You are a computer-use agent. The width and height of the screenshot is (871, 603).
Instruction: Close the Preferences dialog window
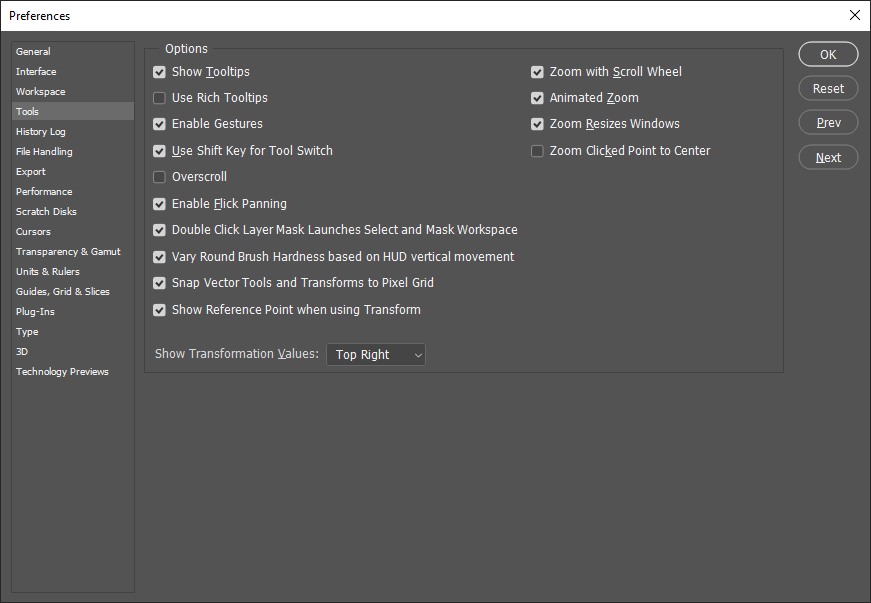tap(854, 15)
